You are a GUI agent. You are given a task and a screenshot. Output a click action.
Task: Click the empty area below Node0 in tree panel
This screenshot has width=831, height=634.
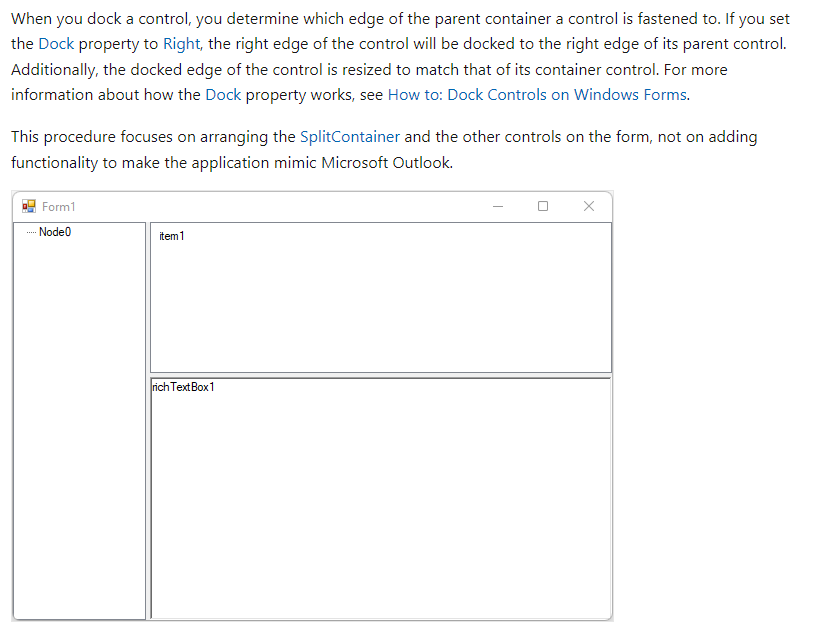point(80,450)
